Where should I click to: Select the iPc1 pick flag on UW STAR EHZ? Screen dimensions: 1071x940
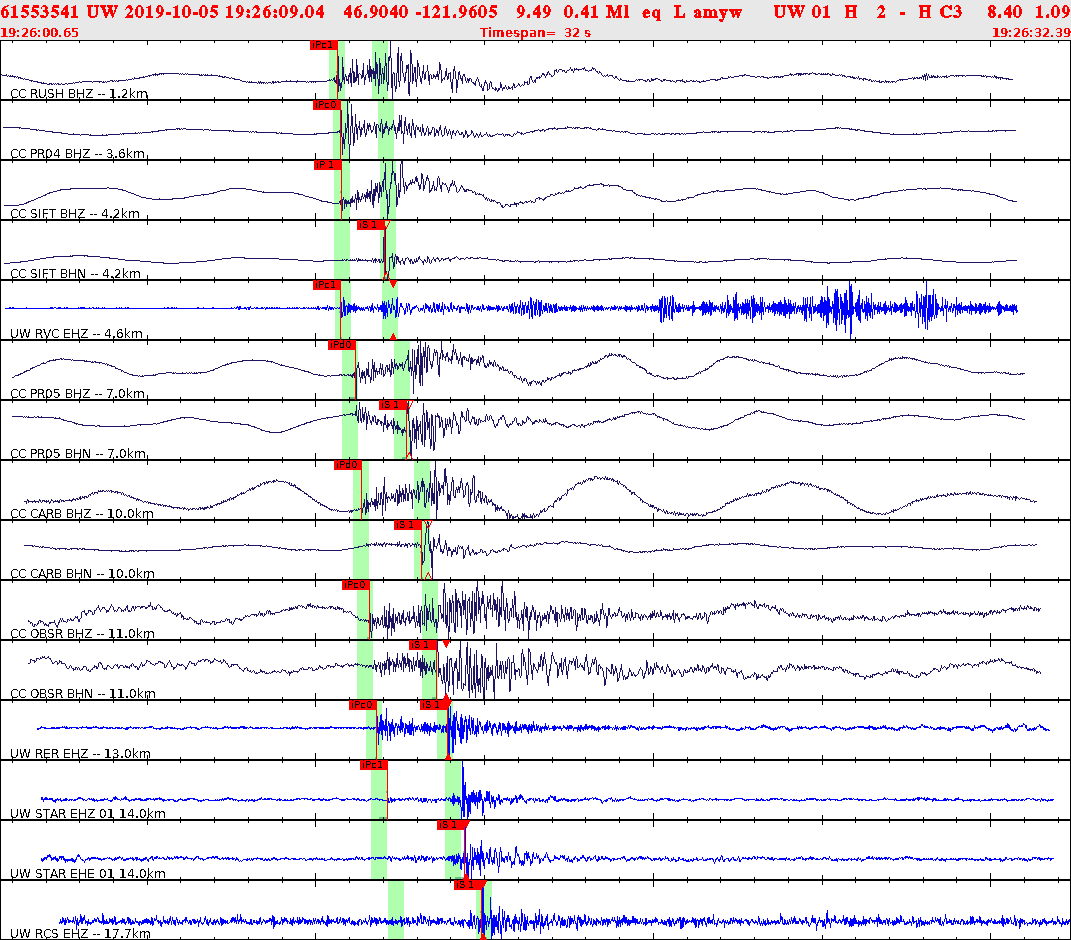(371, 765)
